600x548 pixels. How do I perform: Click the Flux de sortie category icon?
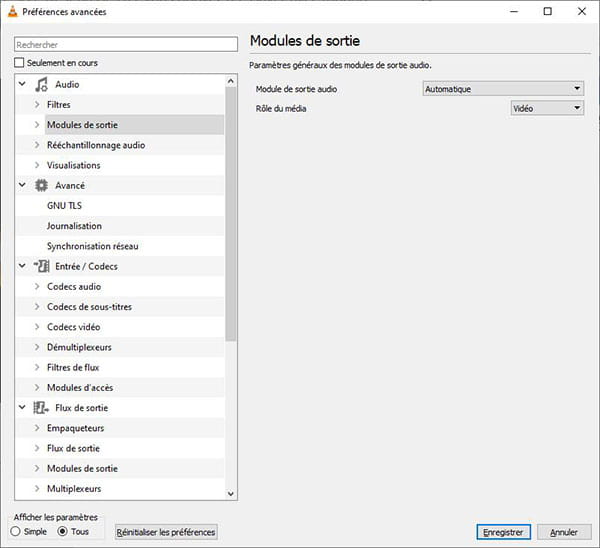coord(41,408)
